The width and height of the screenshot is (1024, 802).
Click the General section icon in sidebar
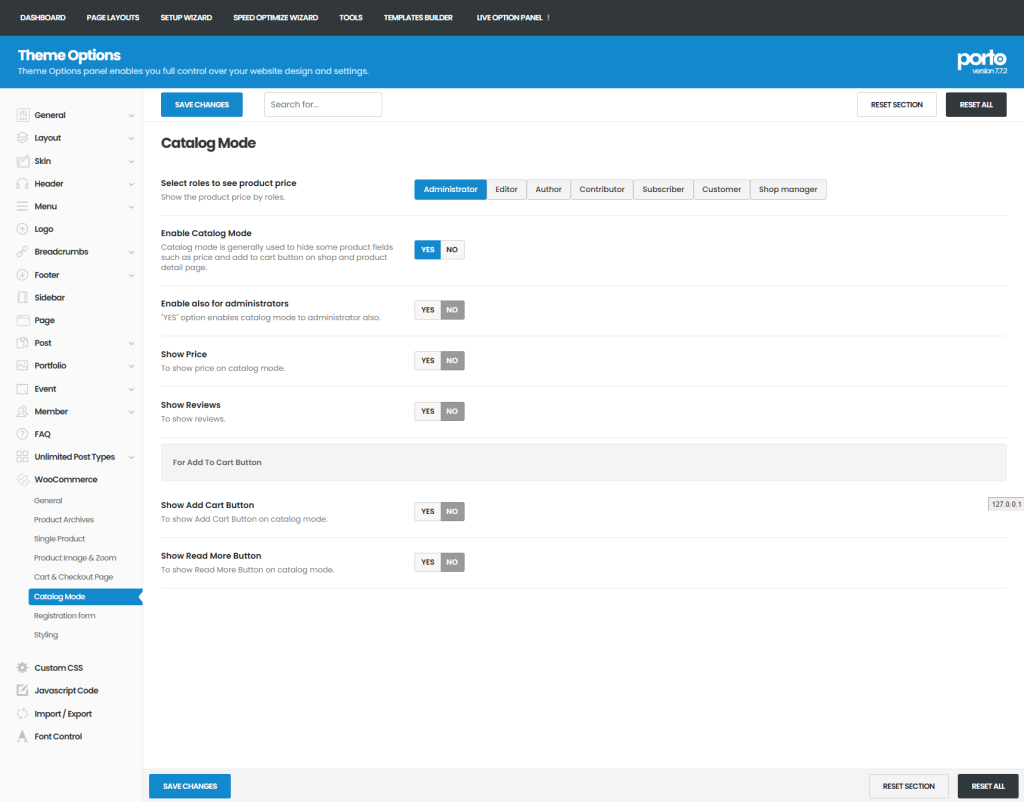coord(23,115)
